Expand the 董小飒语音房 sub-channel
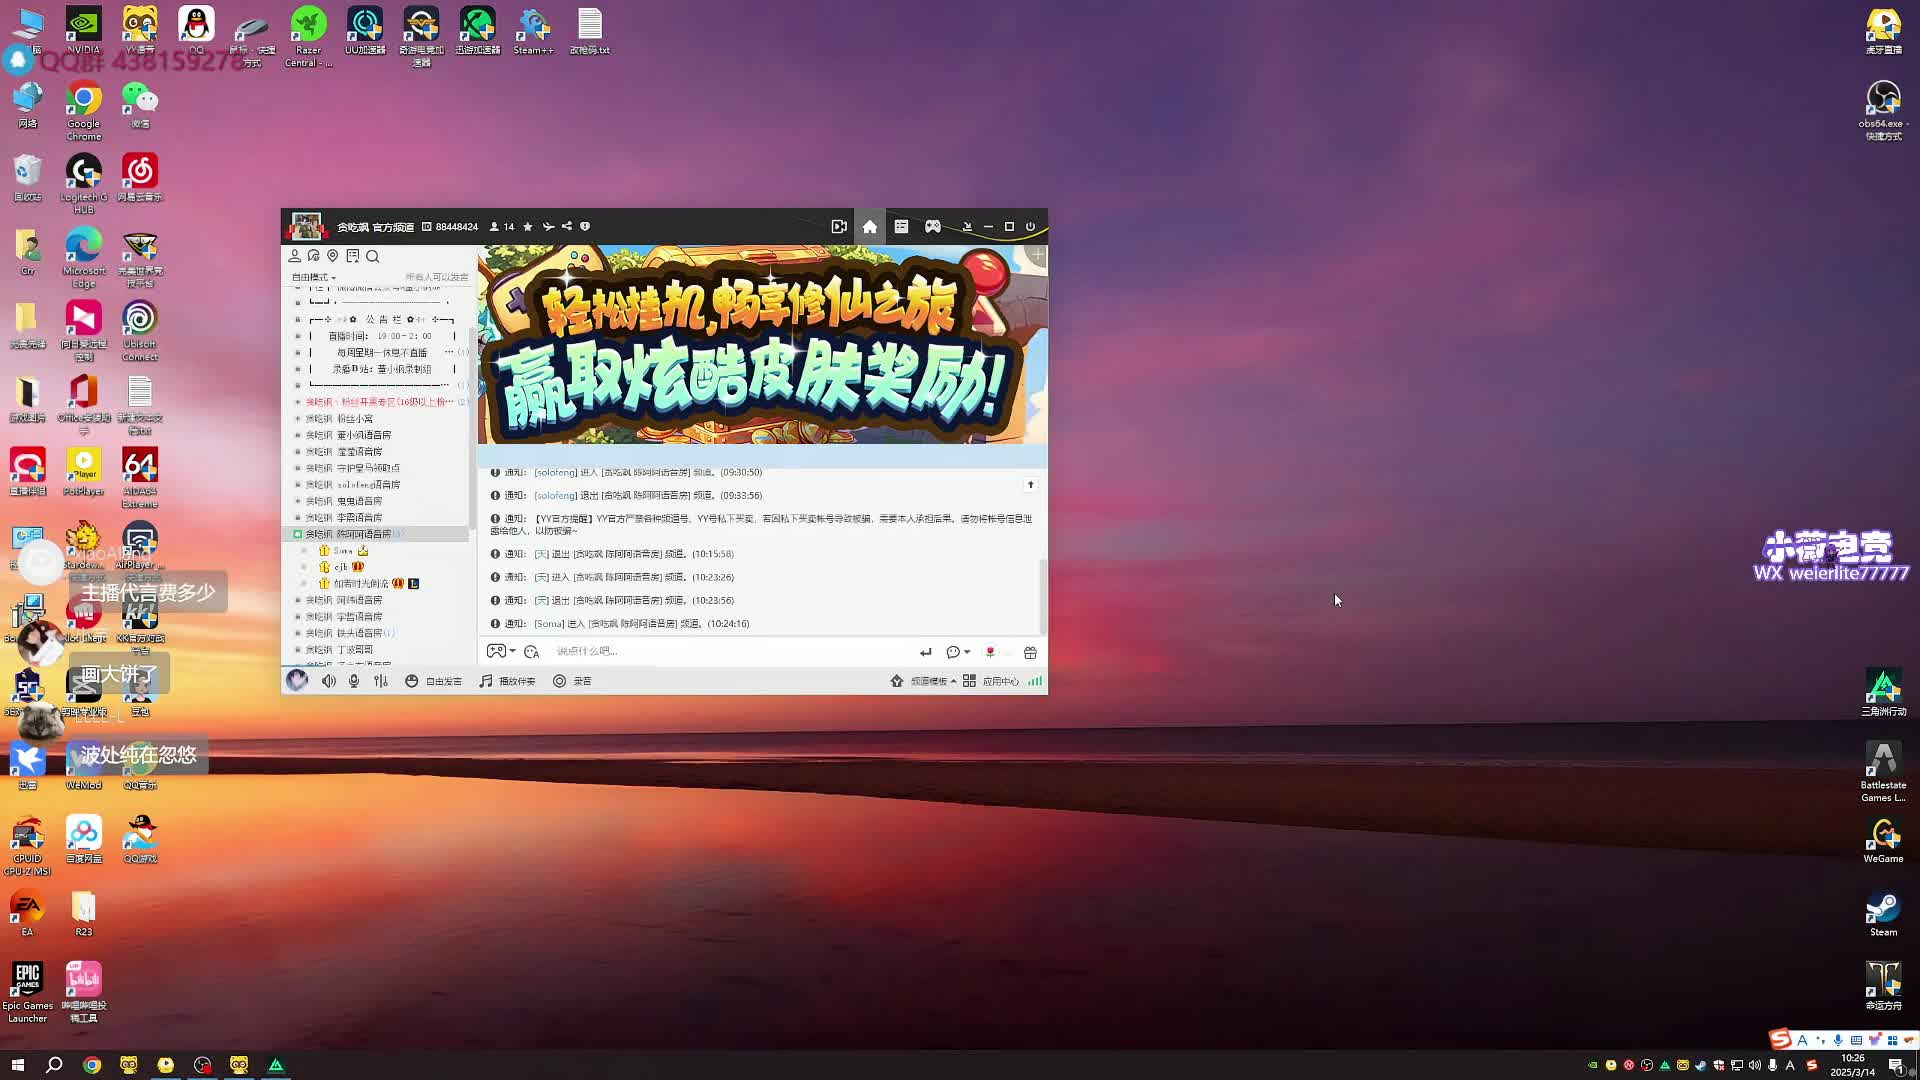This screenshot has height=1080, width=1920. 297,435
